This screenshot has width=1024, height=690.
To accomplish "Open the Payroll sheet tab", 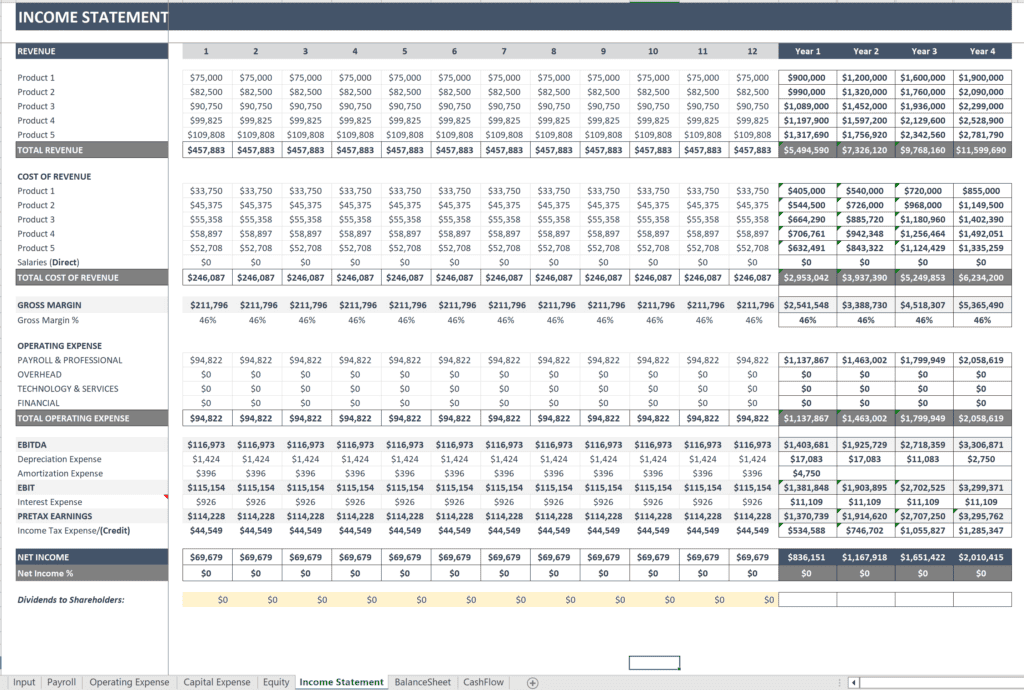I will (61, 682).
